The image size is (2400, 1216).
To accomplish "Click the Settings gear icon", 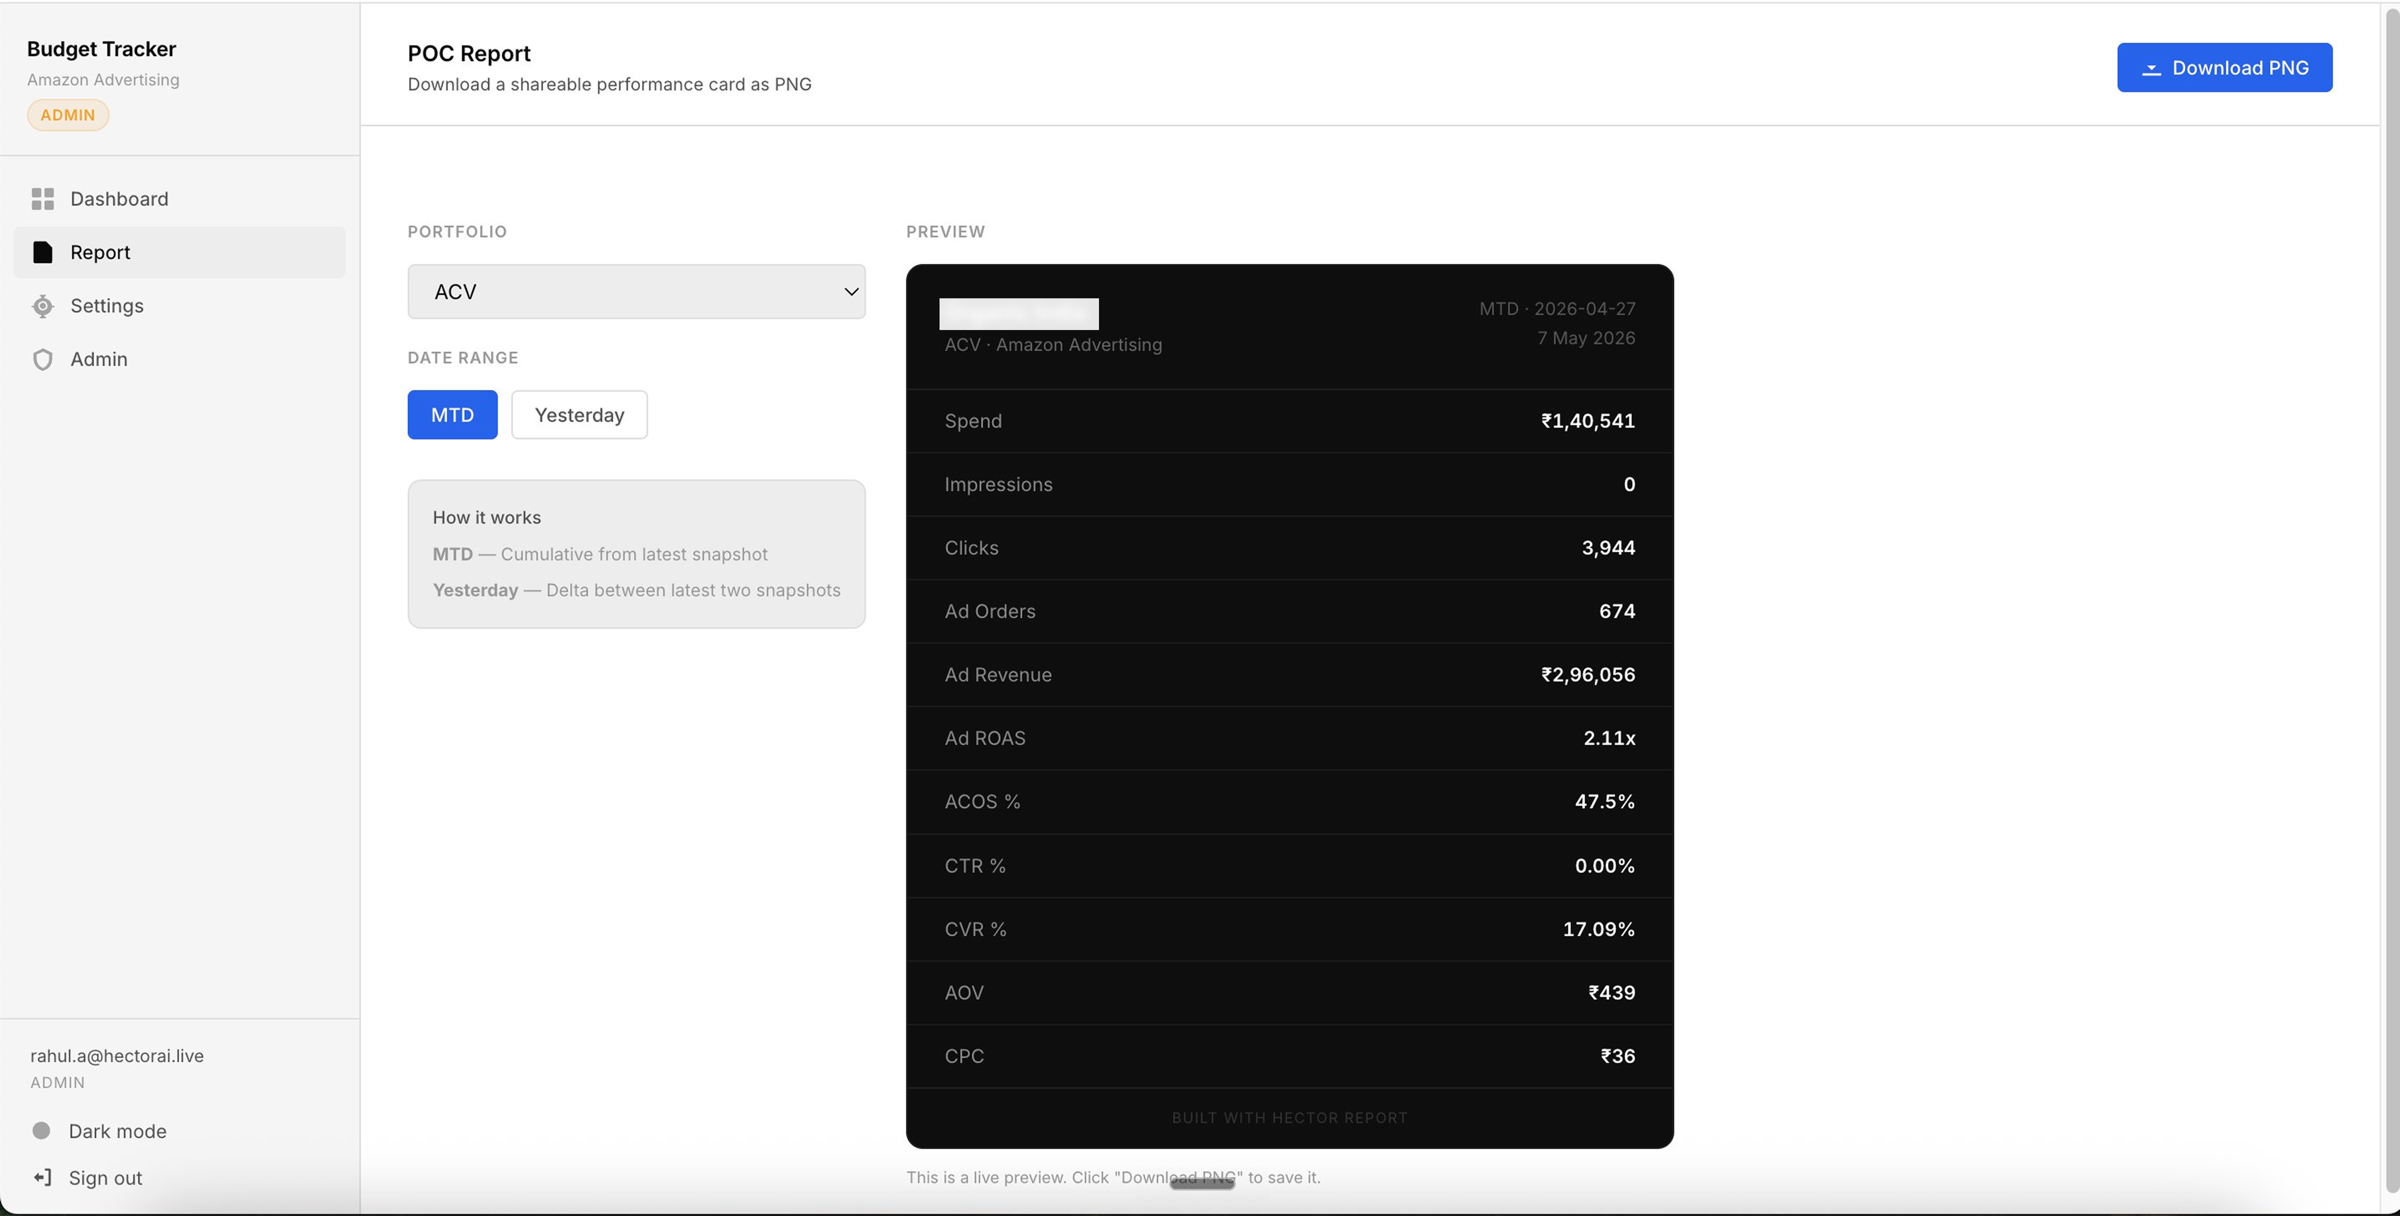I will point(42,306).
